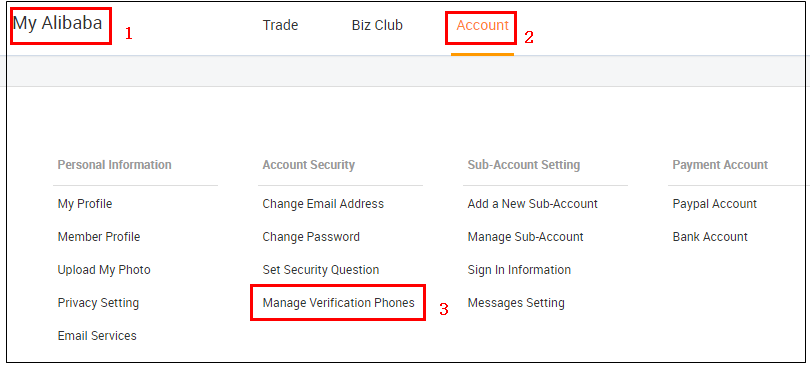Go to Paypal Account settings
Screen dimensions: 810x367
[714, 204]
